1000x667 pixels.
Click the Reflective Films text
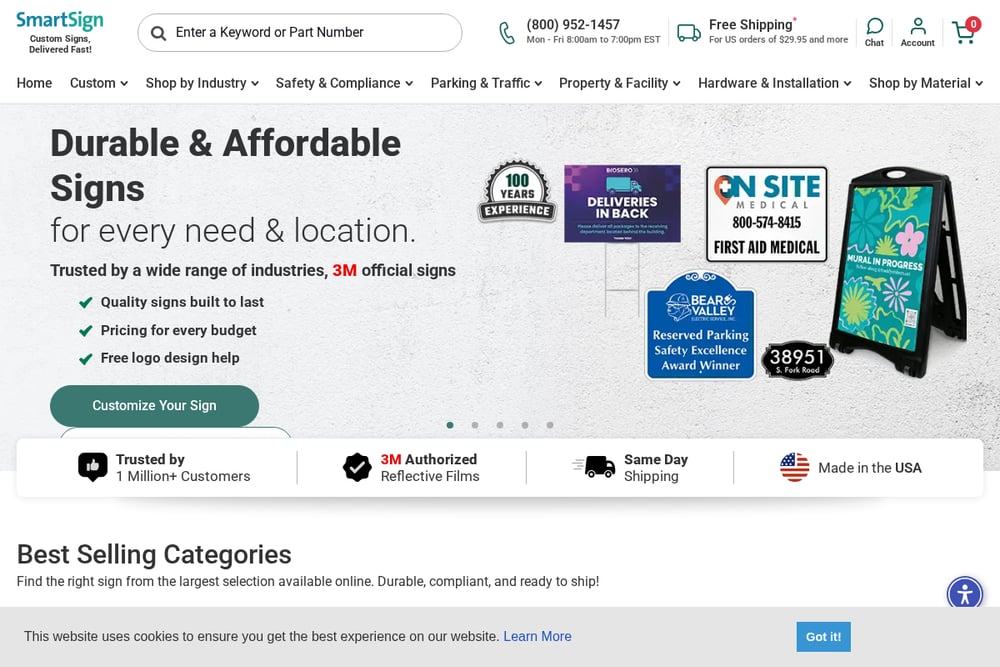pyautogui.click(x=430, y=476)
